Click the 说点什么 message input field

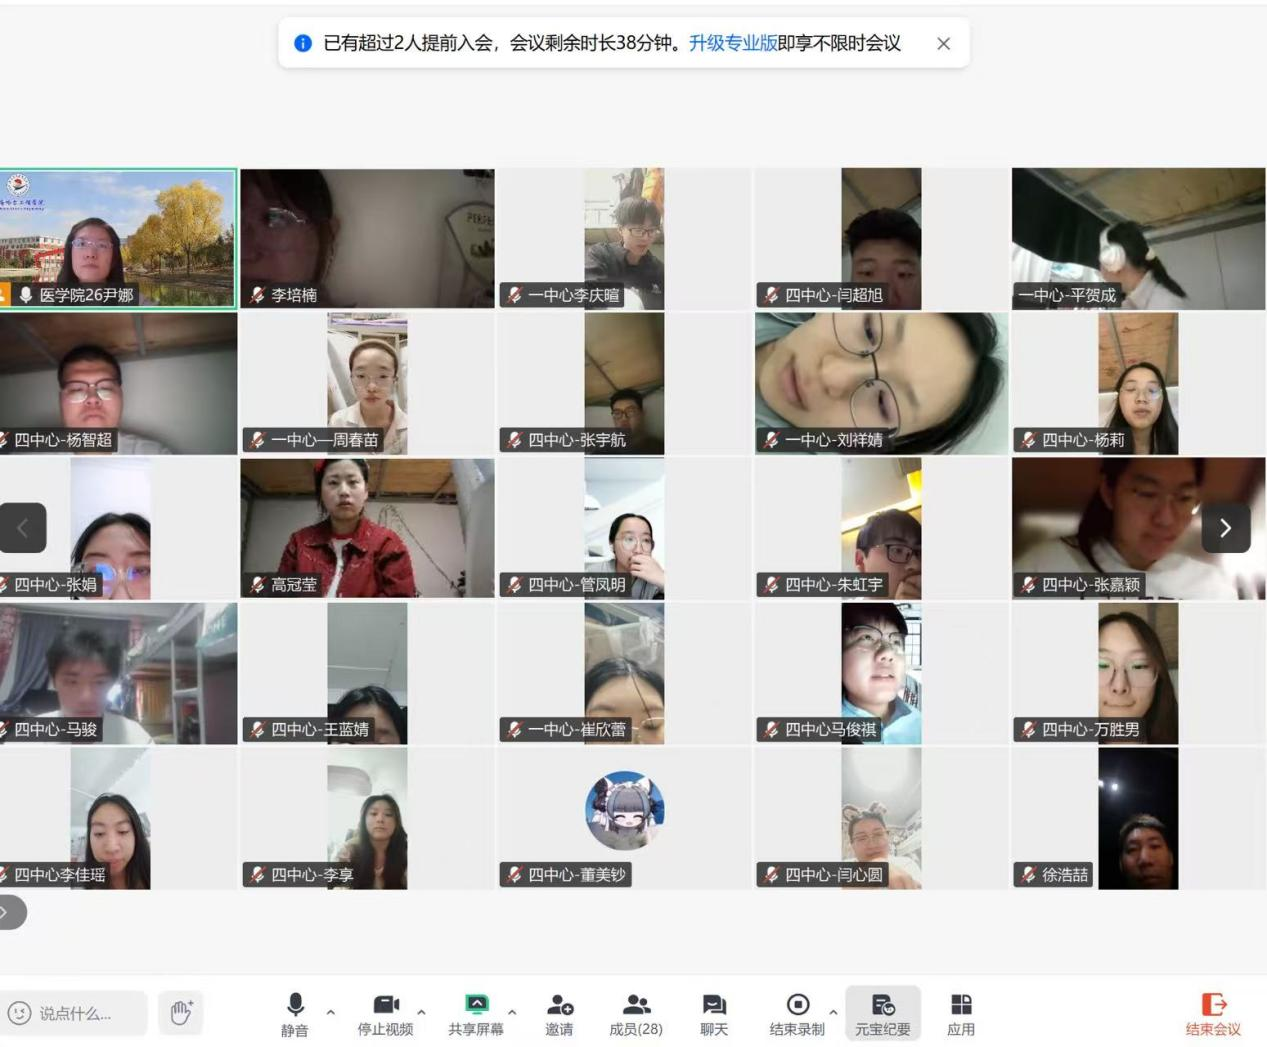(74, 1013)
